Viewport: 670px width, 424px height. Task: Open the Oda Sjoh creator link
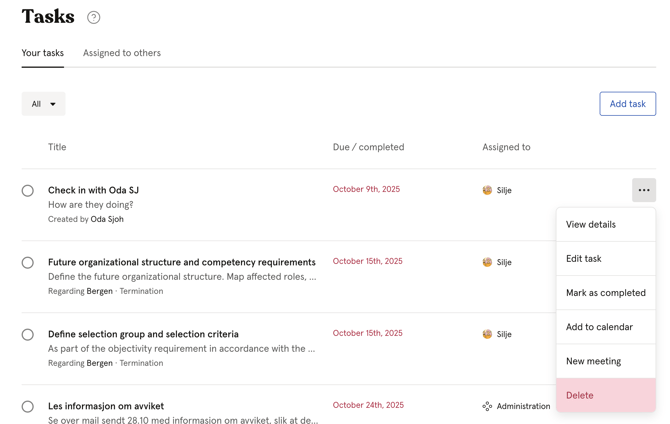(x=107, y=219)
